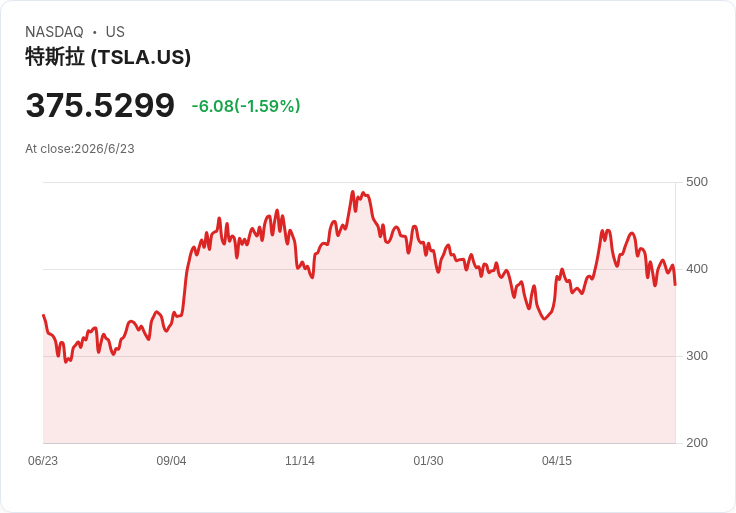Click the 400 y-axis price label
Image resolution: width=736 pixels, height=513 pixels.
pos(697,269)
